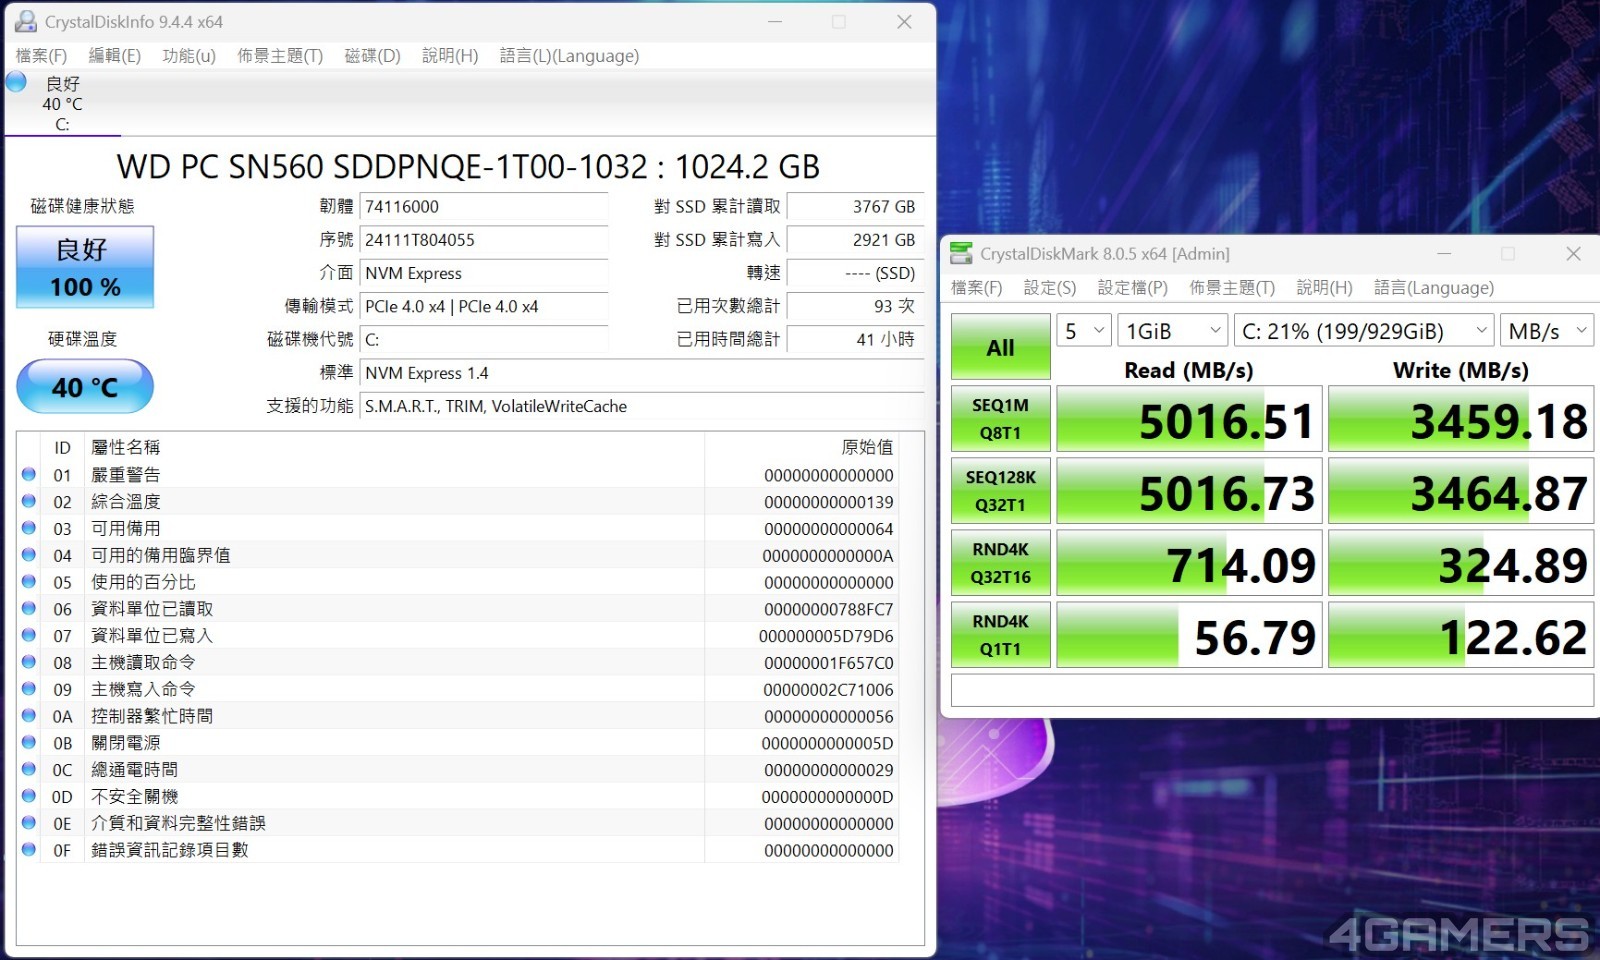Open the unit dropdown showing MB/s
The width and height of the screenshot is (1600, 960).
pyautogui.click(x=1547, y=330)
